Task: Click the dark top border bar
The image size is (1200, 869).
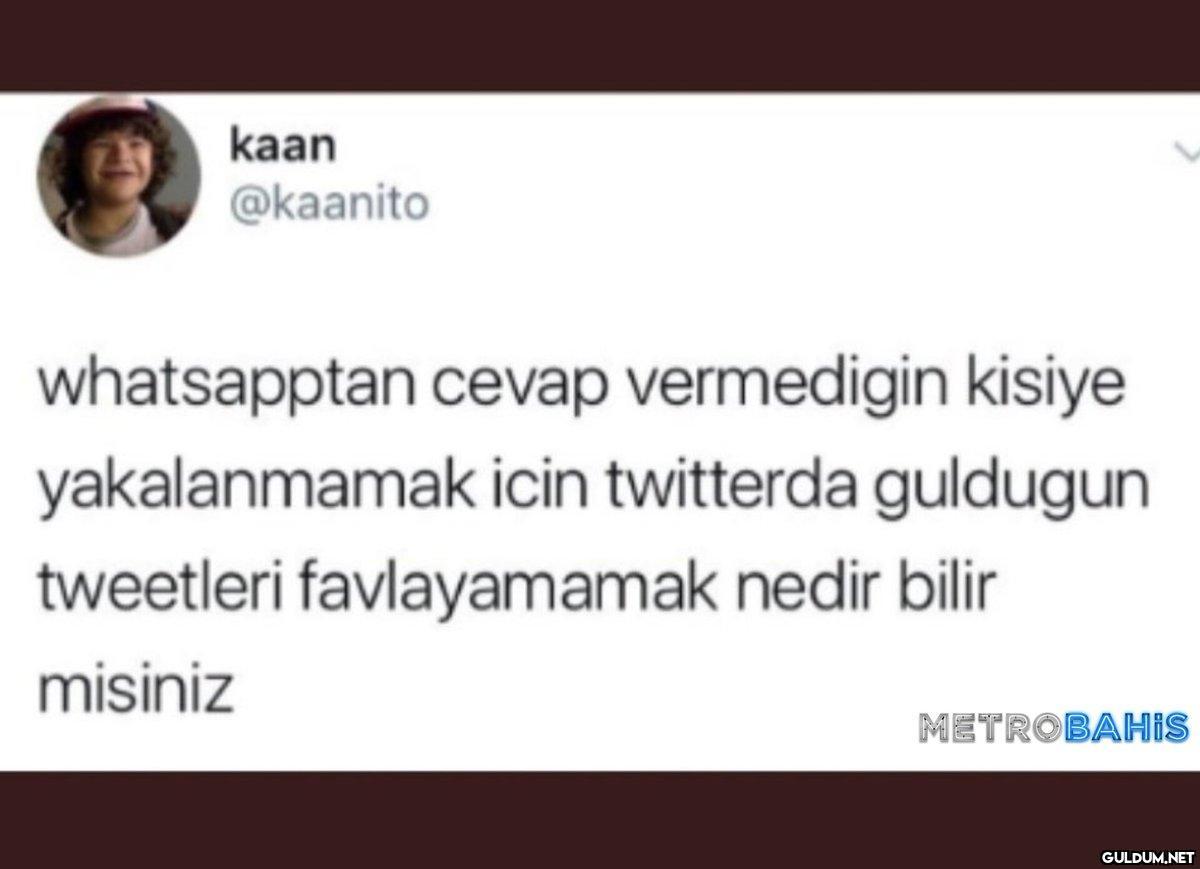Action: coord(600,45)
